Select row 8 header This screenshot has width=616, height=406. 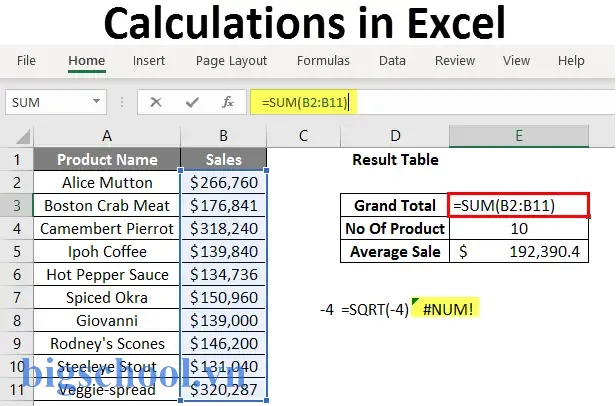point(16,320)
